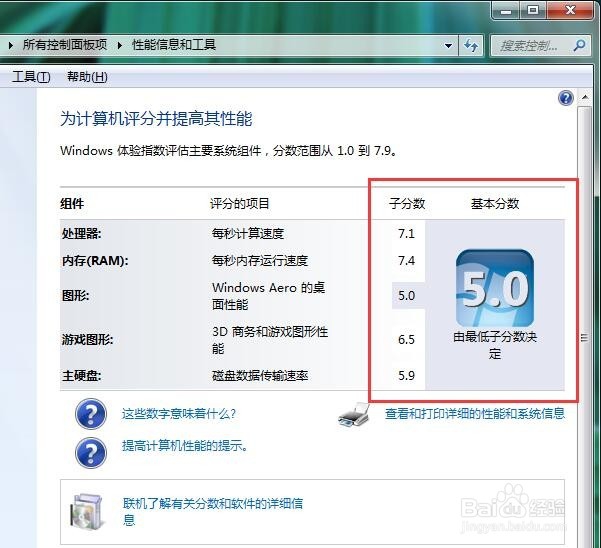Open the 工具(T) menu

pyautogui.click(x=31, y=77)
